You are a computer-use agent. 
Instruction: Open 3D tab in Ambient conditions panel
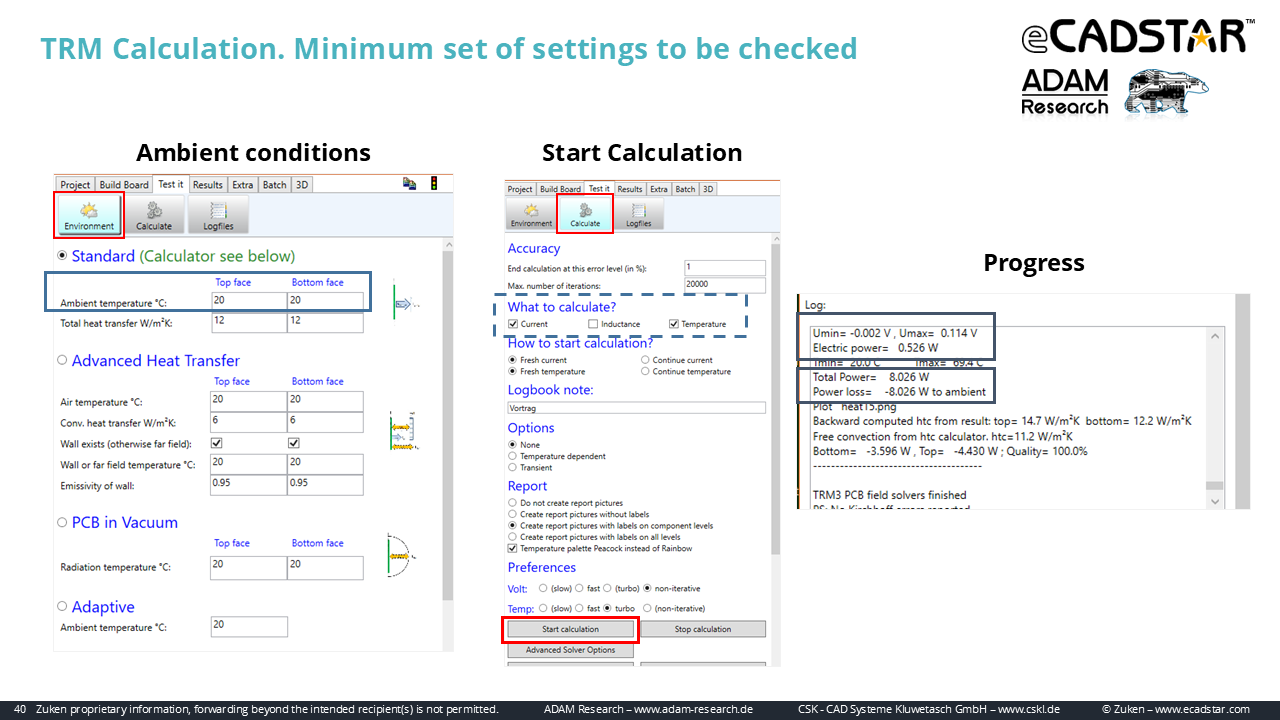pyautogui.click(x=302, y=185)
